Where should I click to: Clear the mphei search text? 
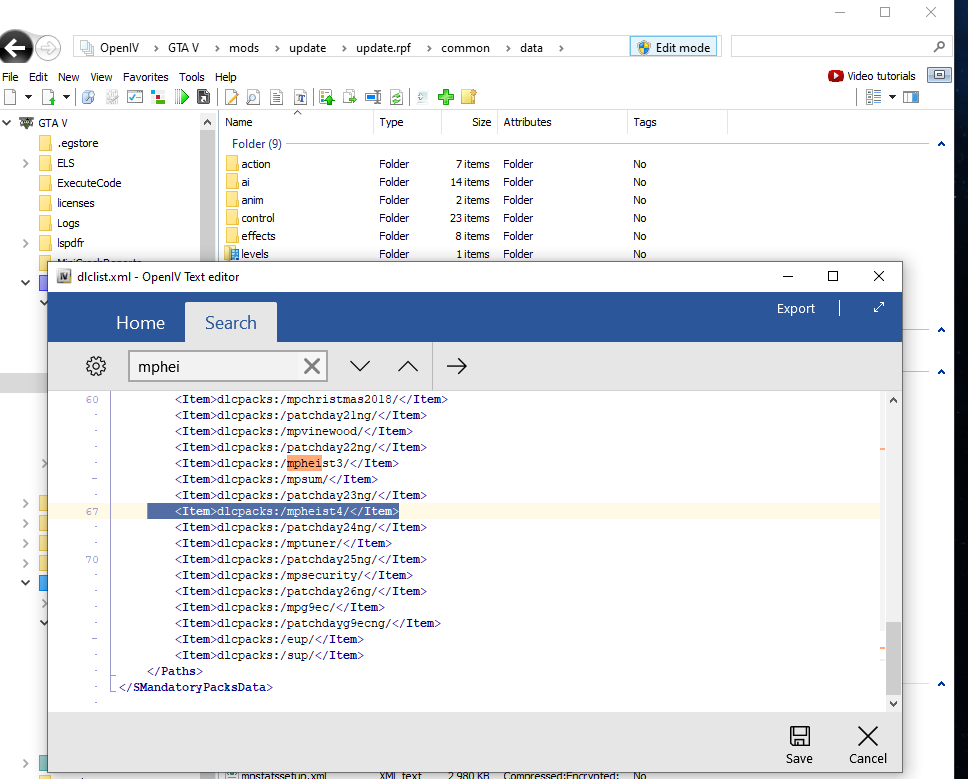[x=312, y=366]
